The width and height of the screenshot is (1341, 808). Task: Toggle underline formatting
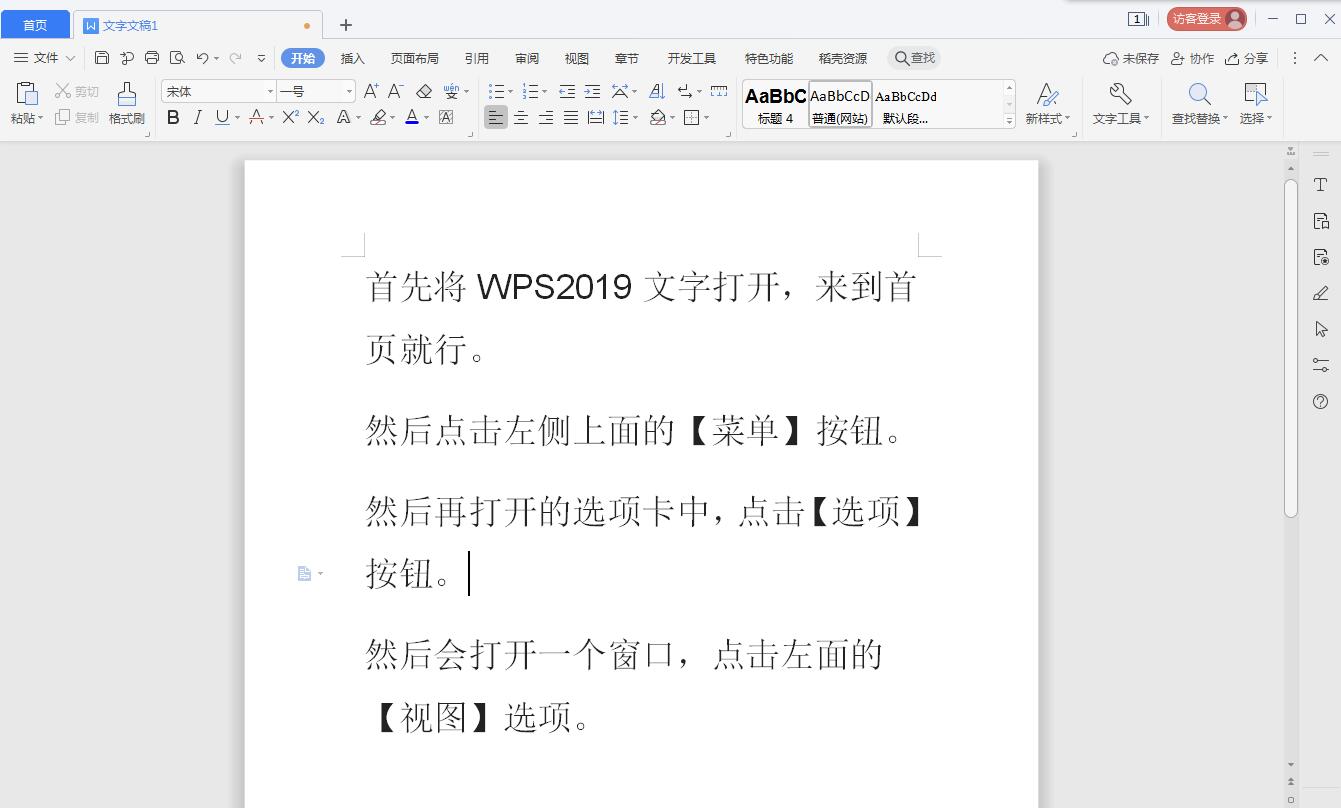(220, 117)
